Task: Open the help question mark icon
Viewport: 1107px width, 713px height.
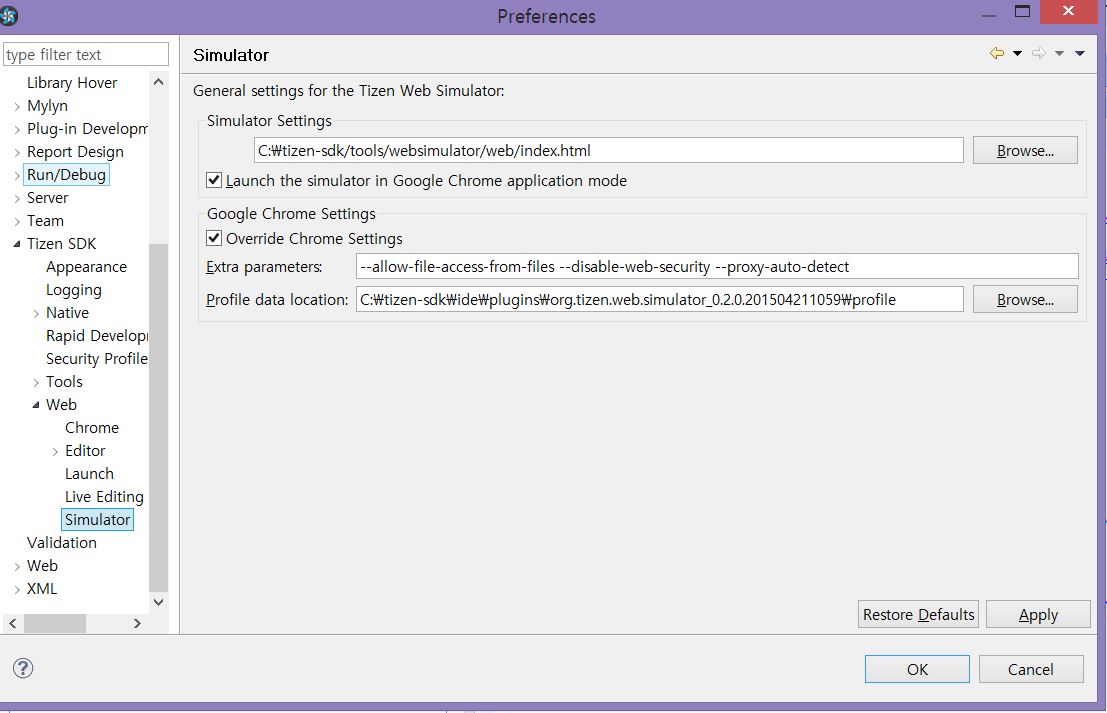Action: [23, 668]
